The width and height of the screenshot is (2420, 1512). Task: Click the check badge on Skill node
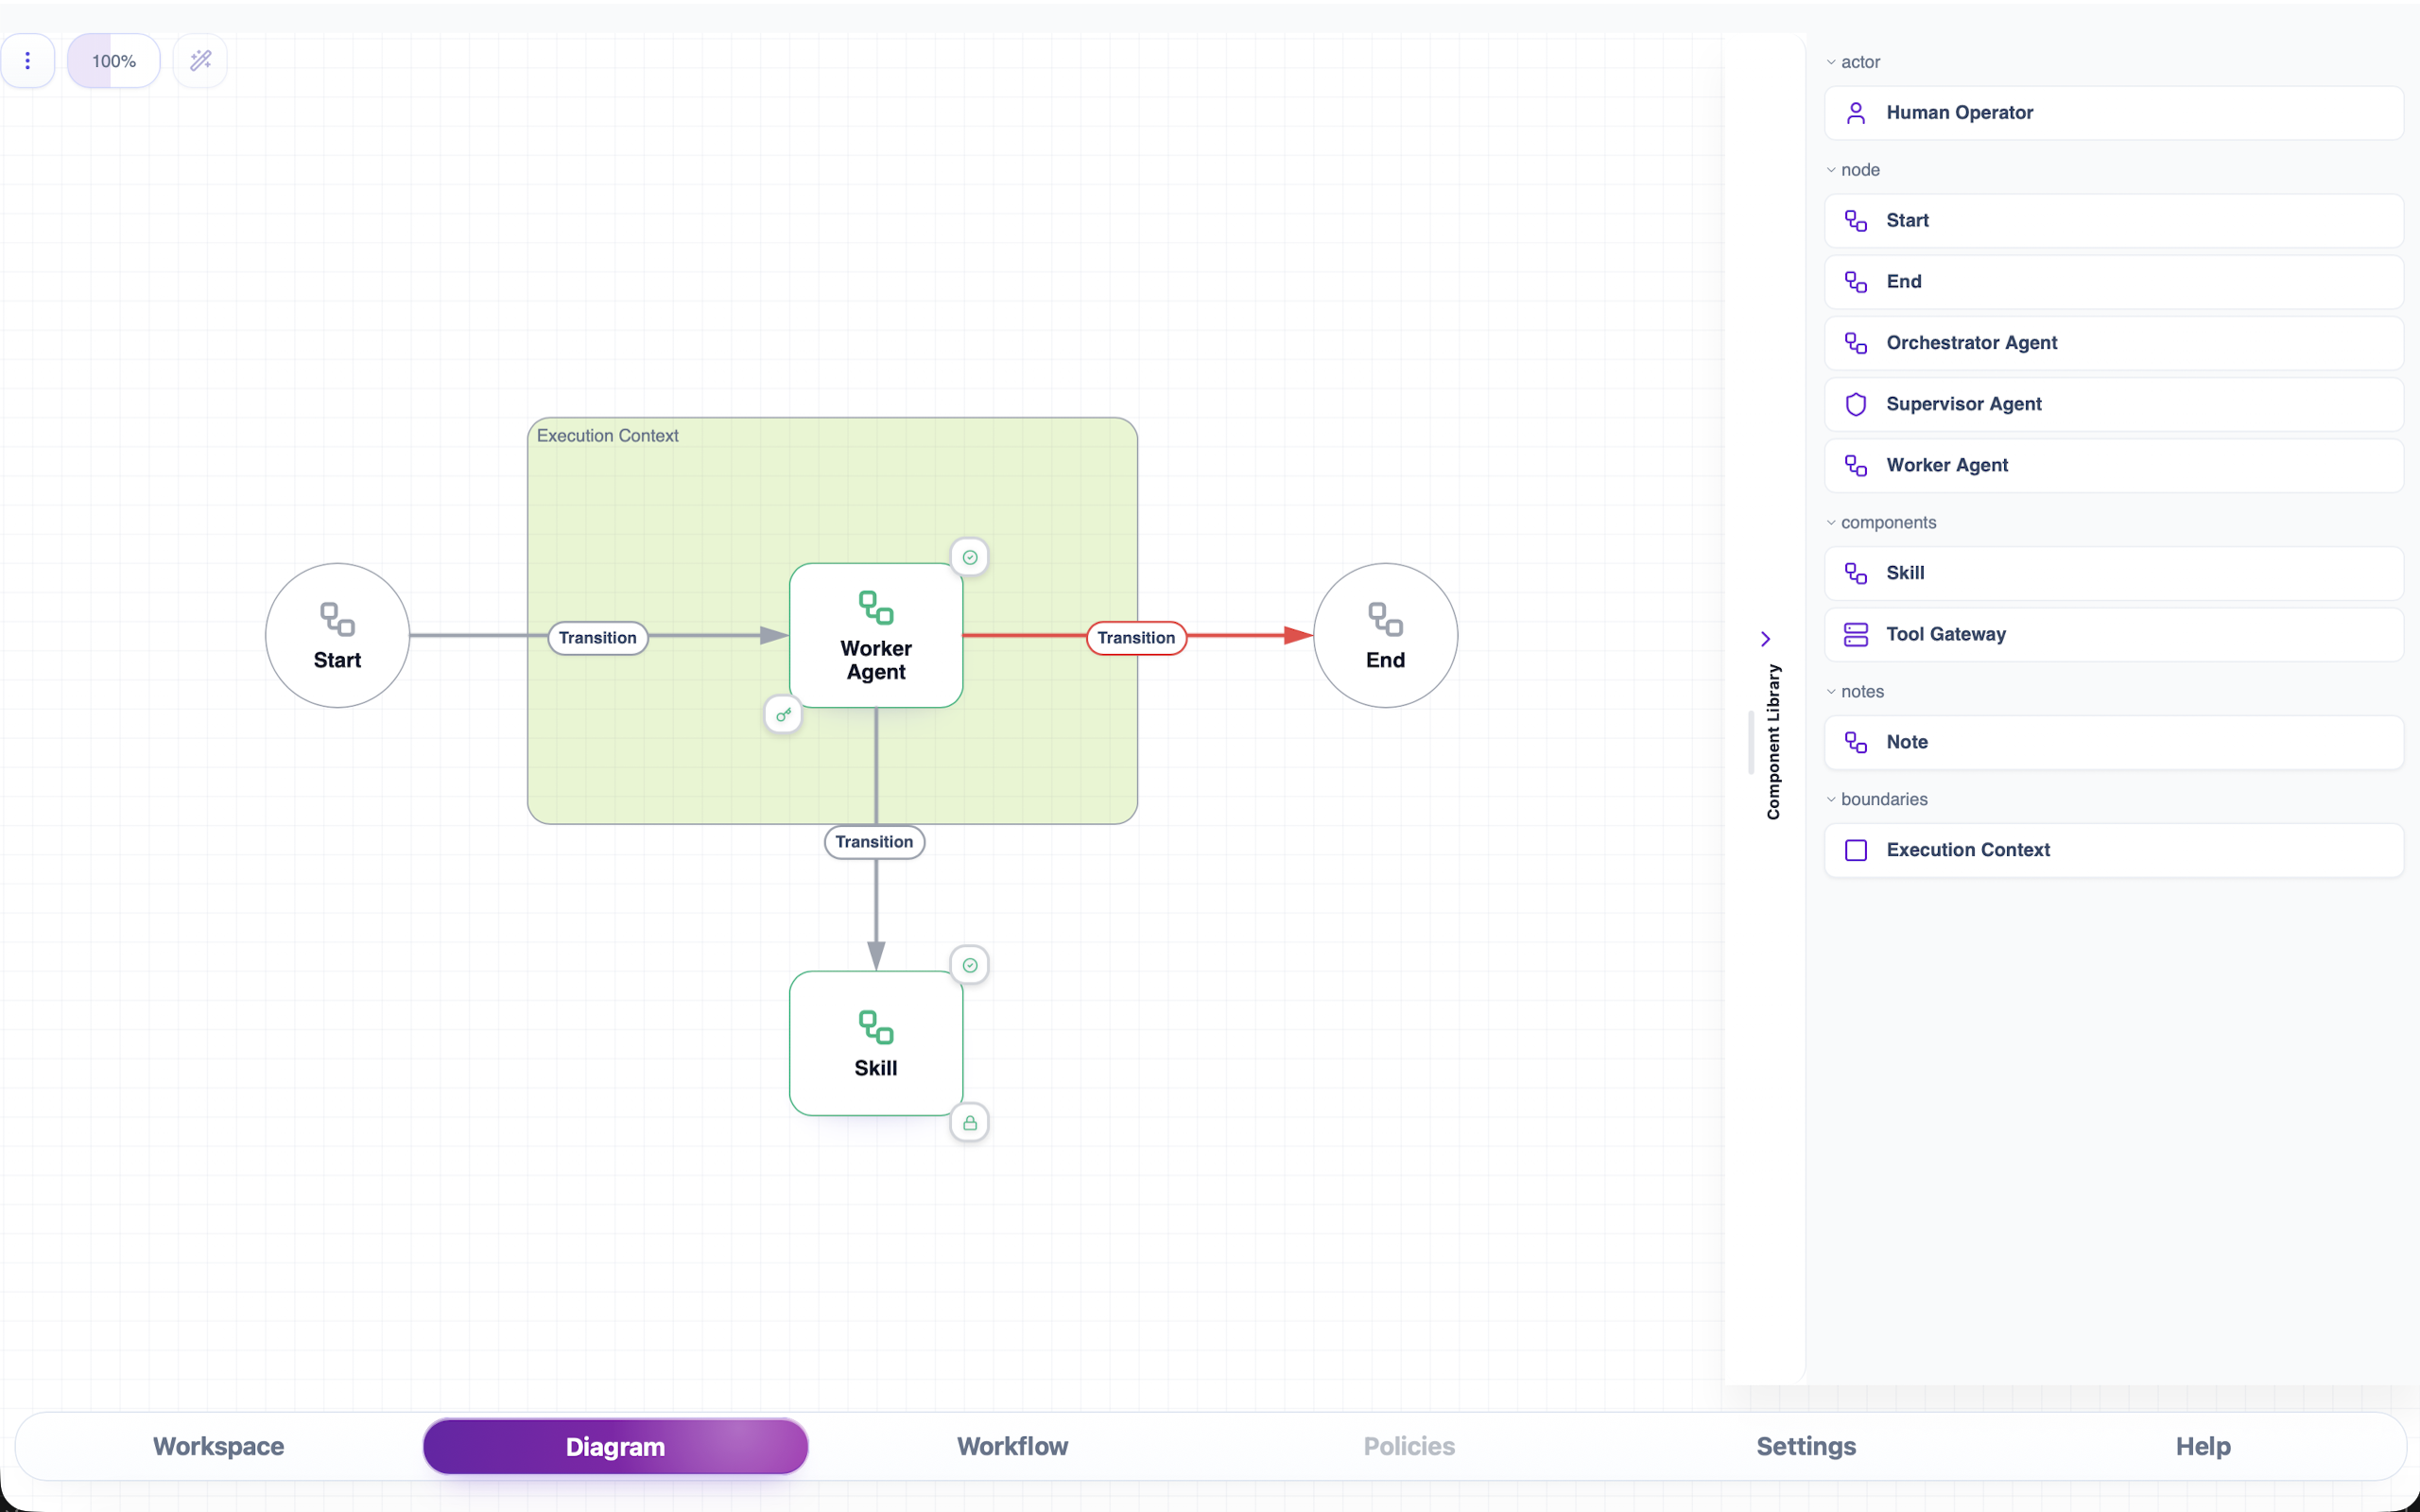pyautogui.click(x=969, y=965)
